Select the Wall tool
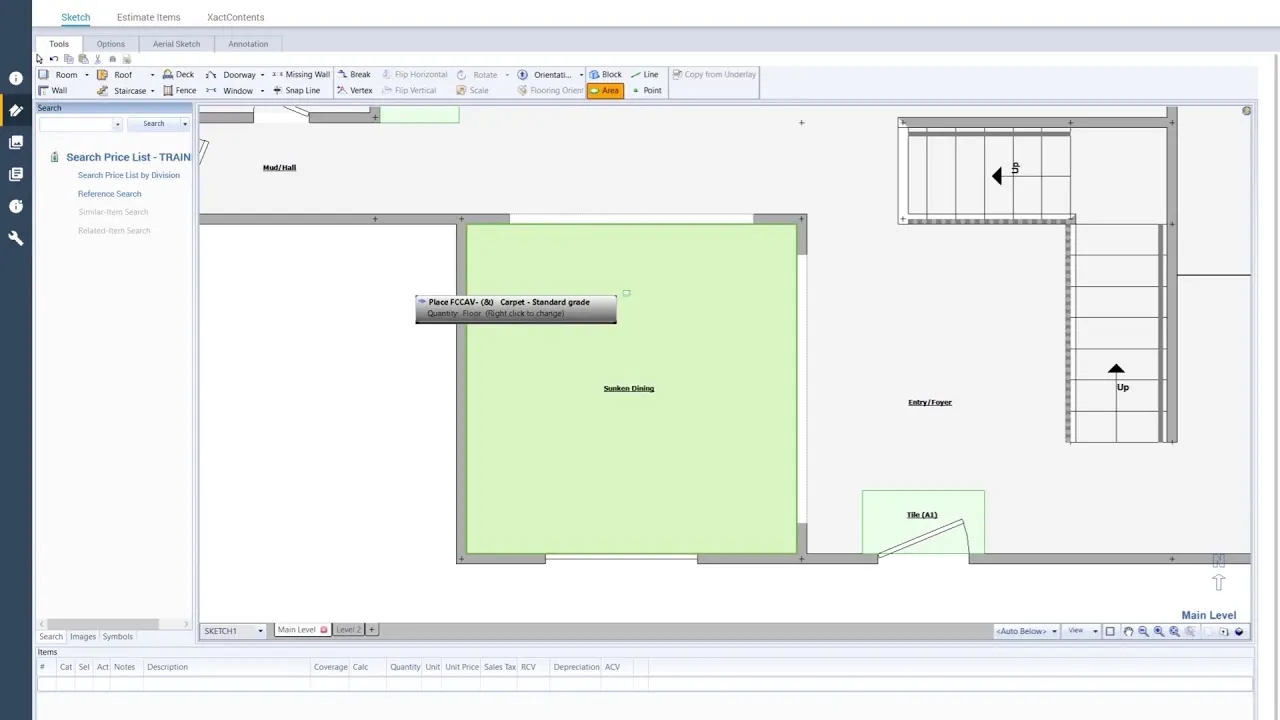 click(53, 91)
